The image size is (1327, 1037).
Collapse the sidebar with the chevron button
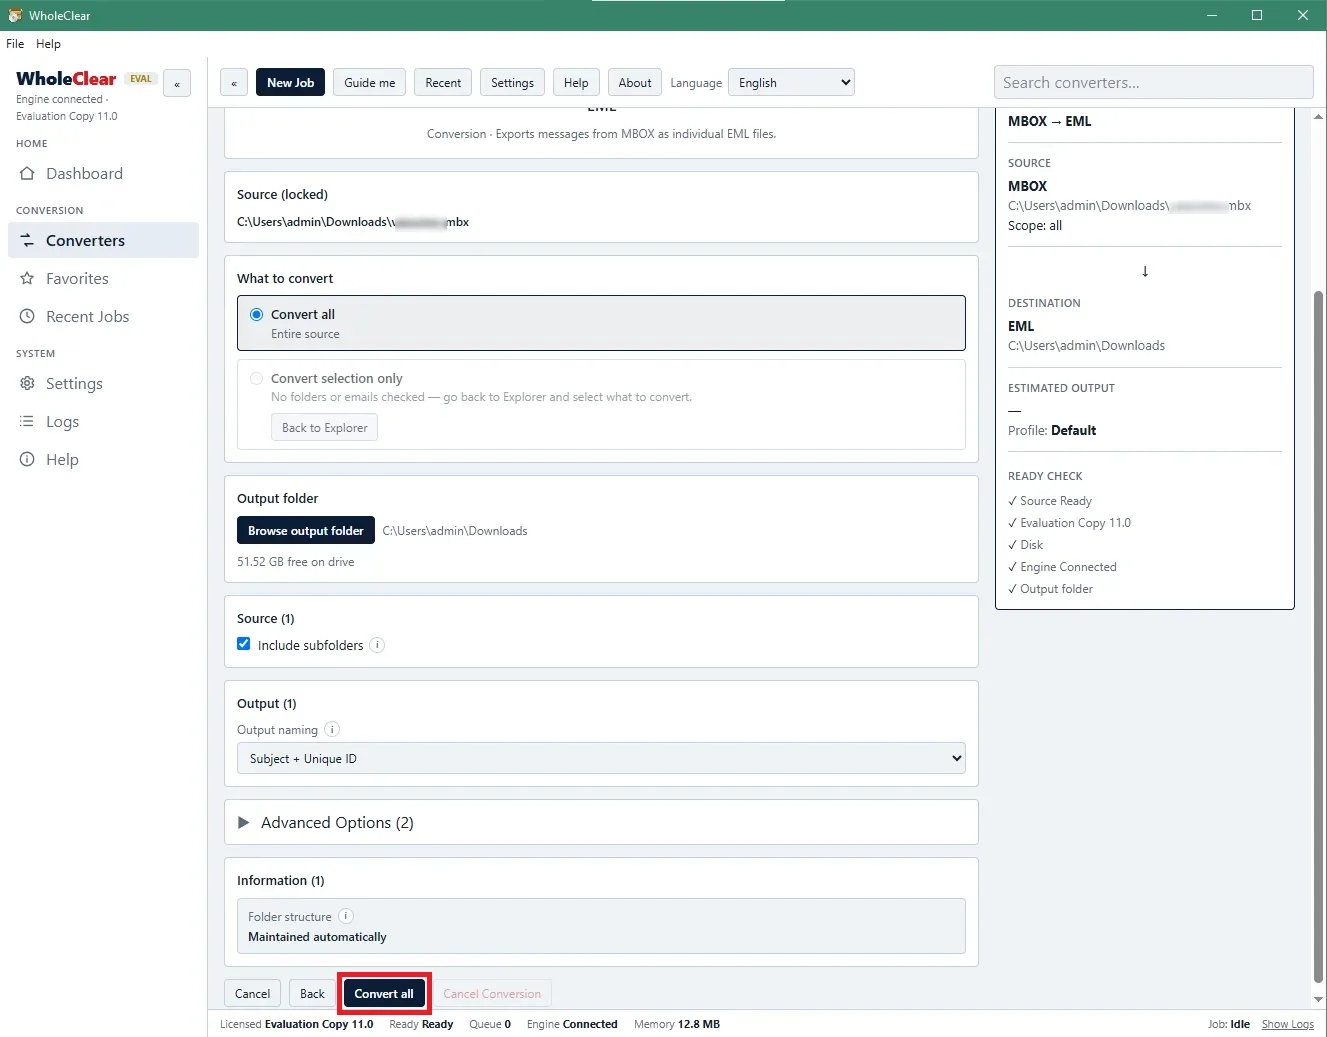tap(177, 84)
